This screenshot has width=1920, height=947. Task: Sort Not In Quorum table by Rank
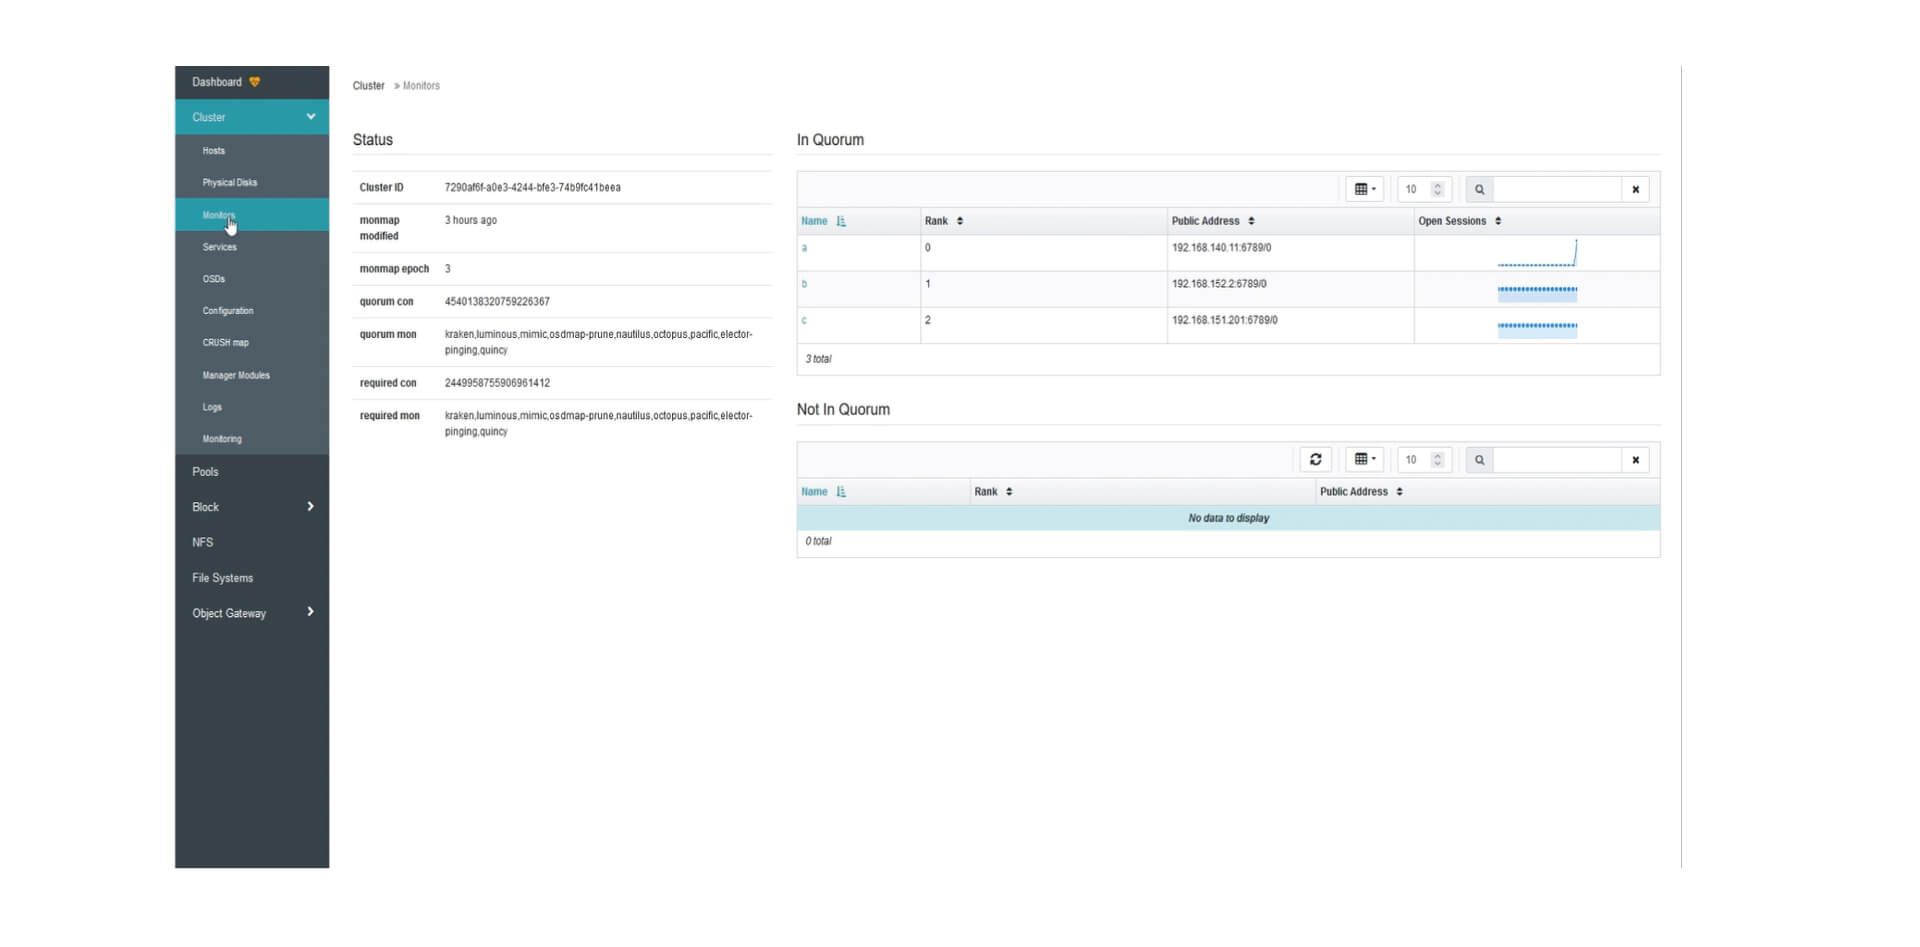994,492
